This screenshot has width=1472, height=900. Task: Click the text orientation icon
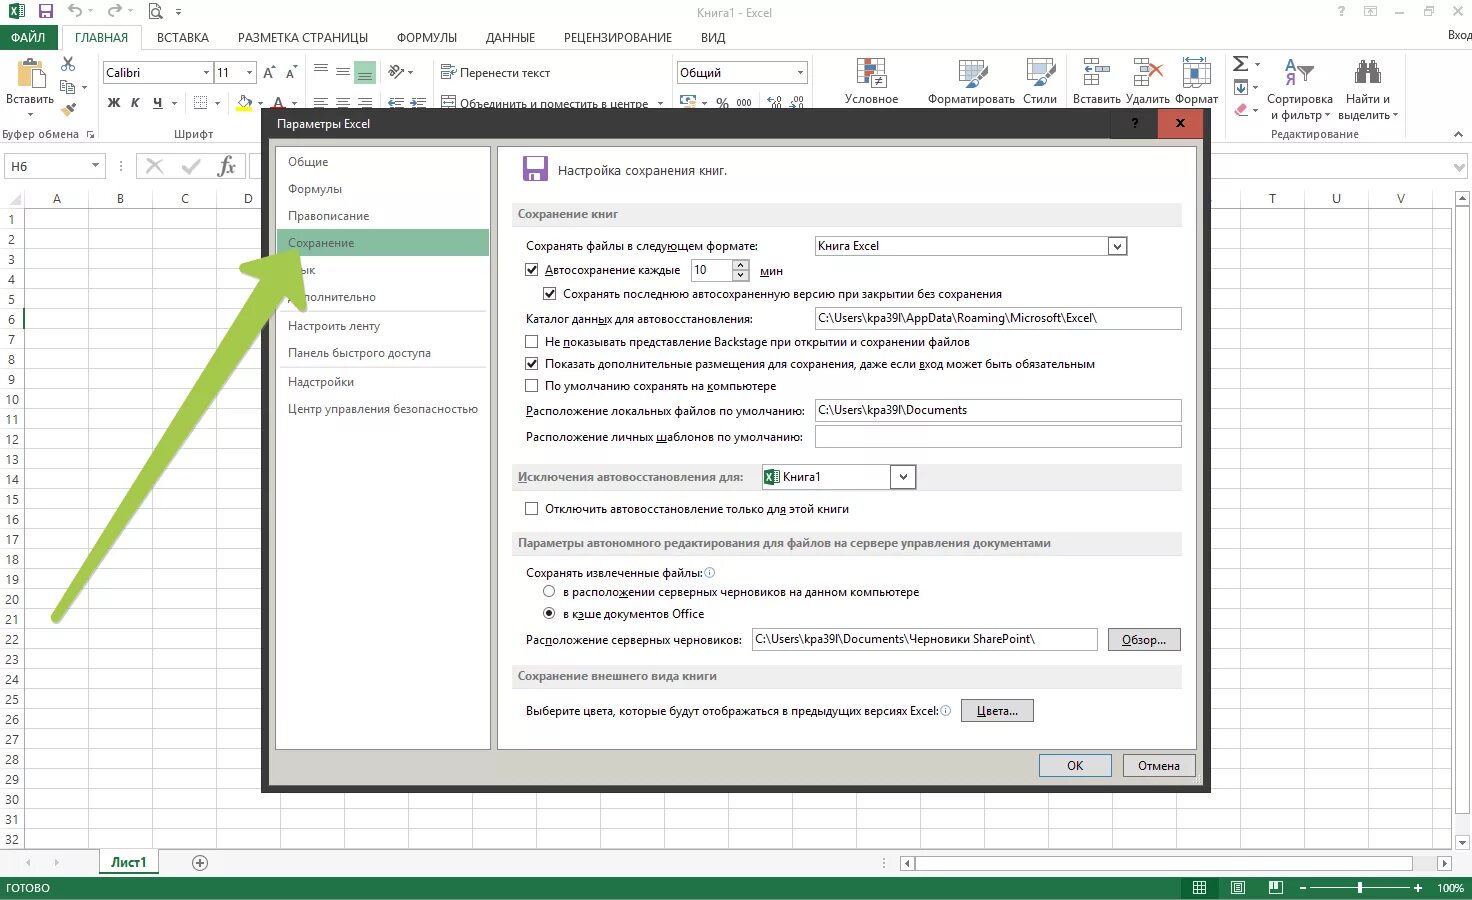[396, 72]
